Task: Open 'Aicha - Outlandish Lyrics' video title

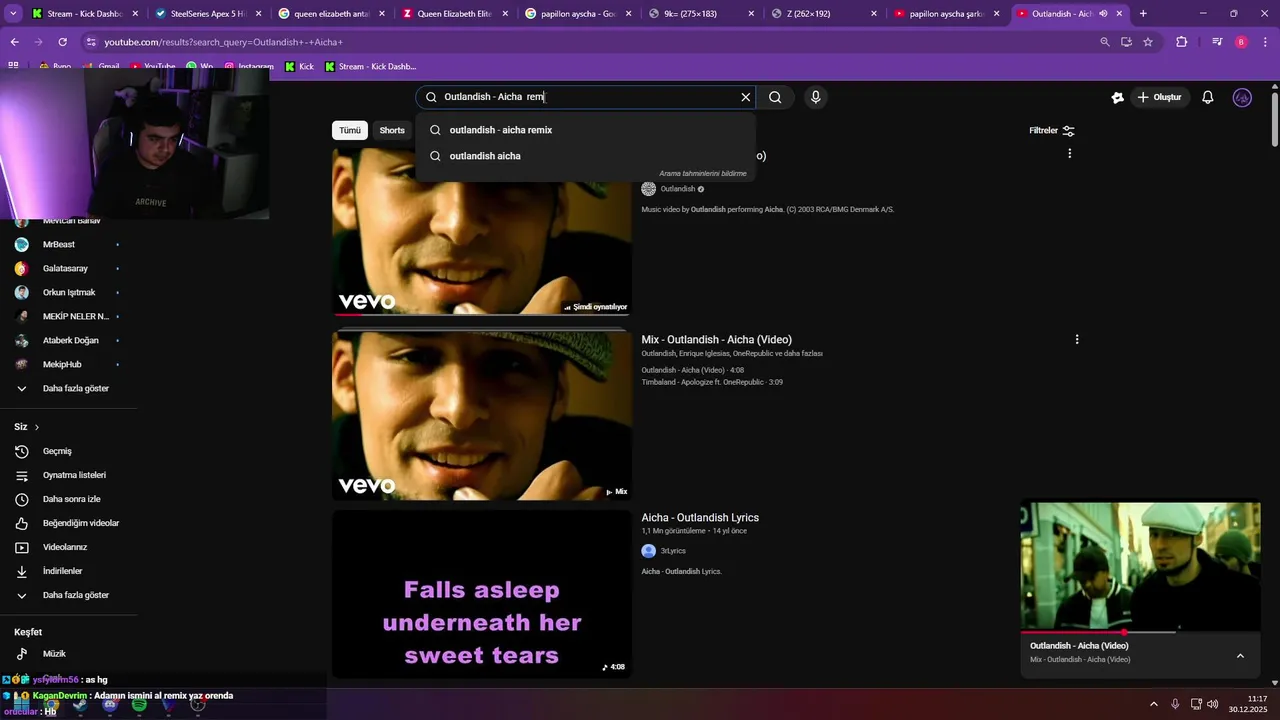Action: pyautogui.click(x=700, y=517)
